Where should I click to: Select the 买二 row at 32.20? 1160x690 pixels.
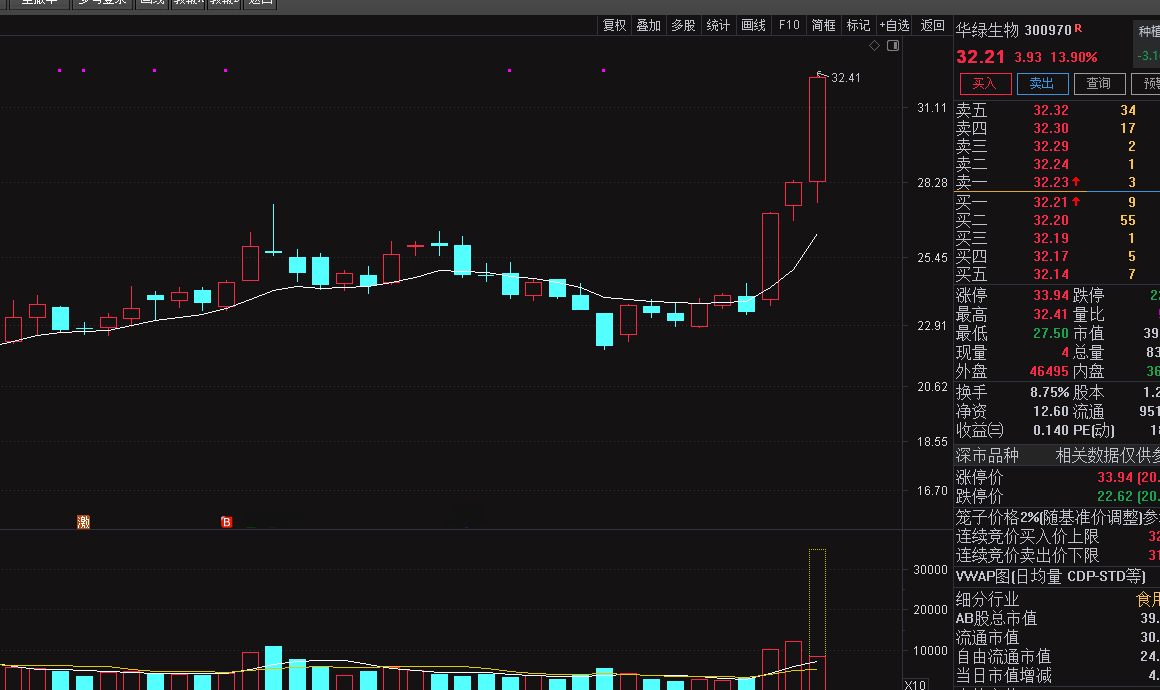click(1056, 220)
